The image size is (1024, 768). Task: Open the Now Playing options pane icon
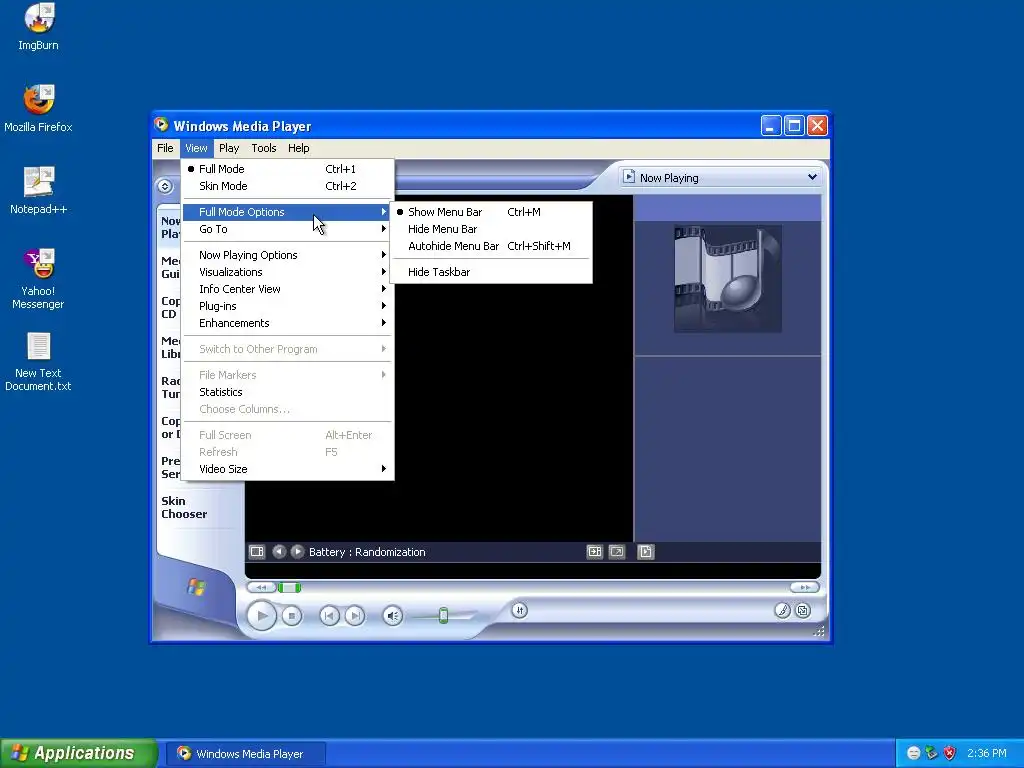257,552
